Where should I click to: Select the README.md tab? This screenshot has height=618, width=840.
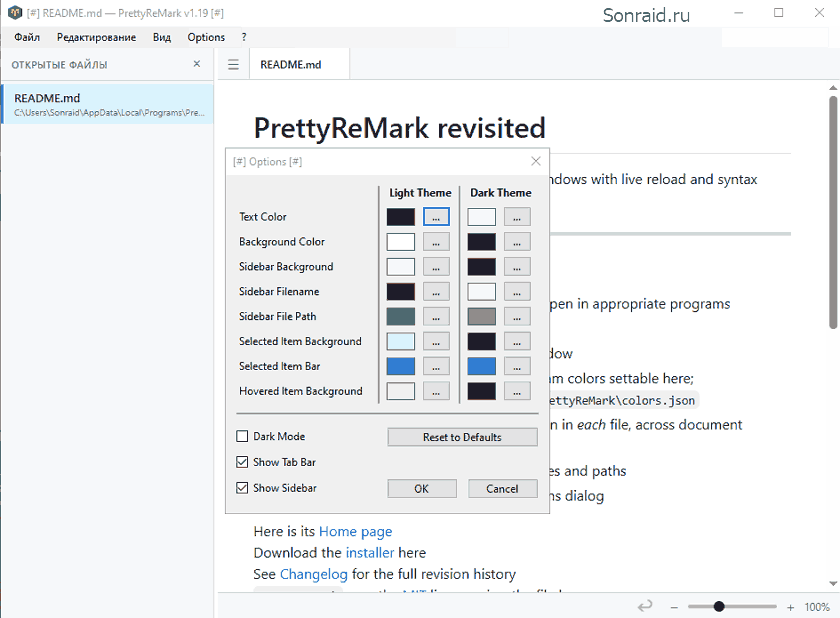(x=299, y=64)
